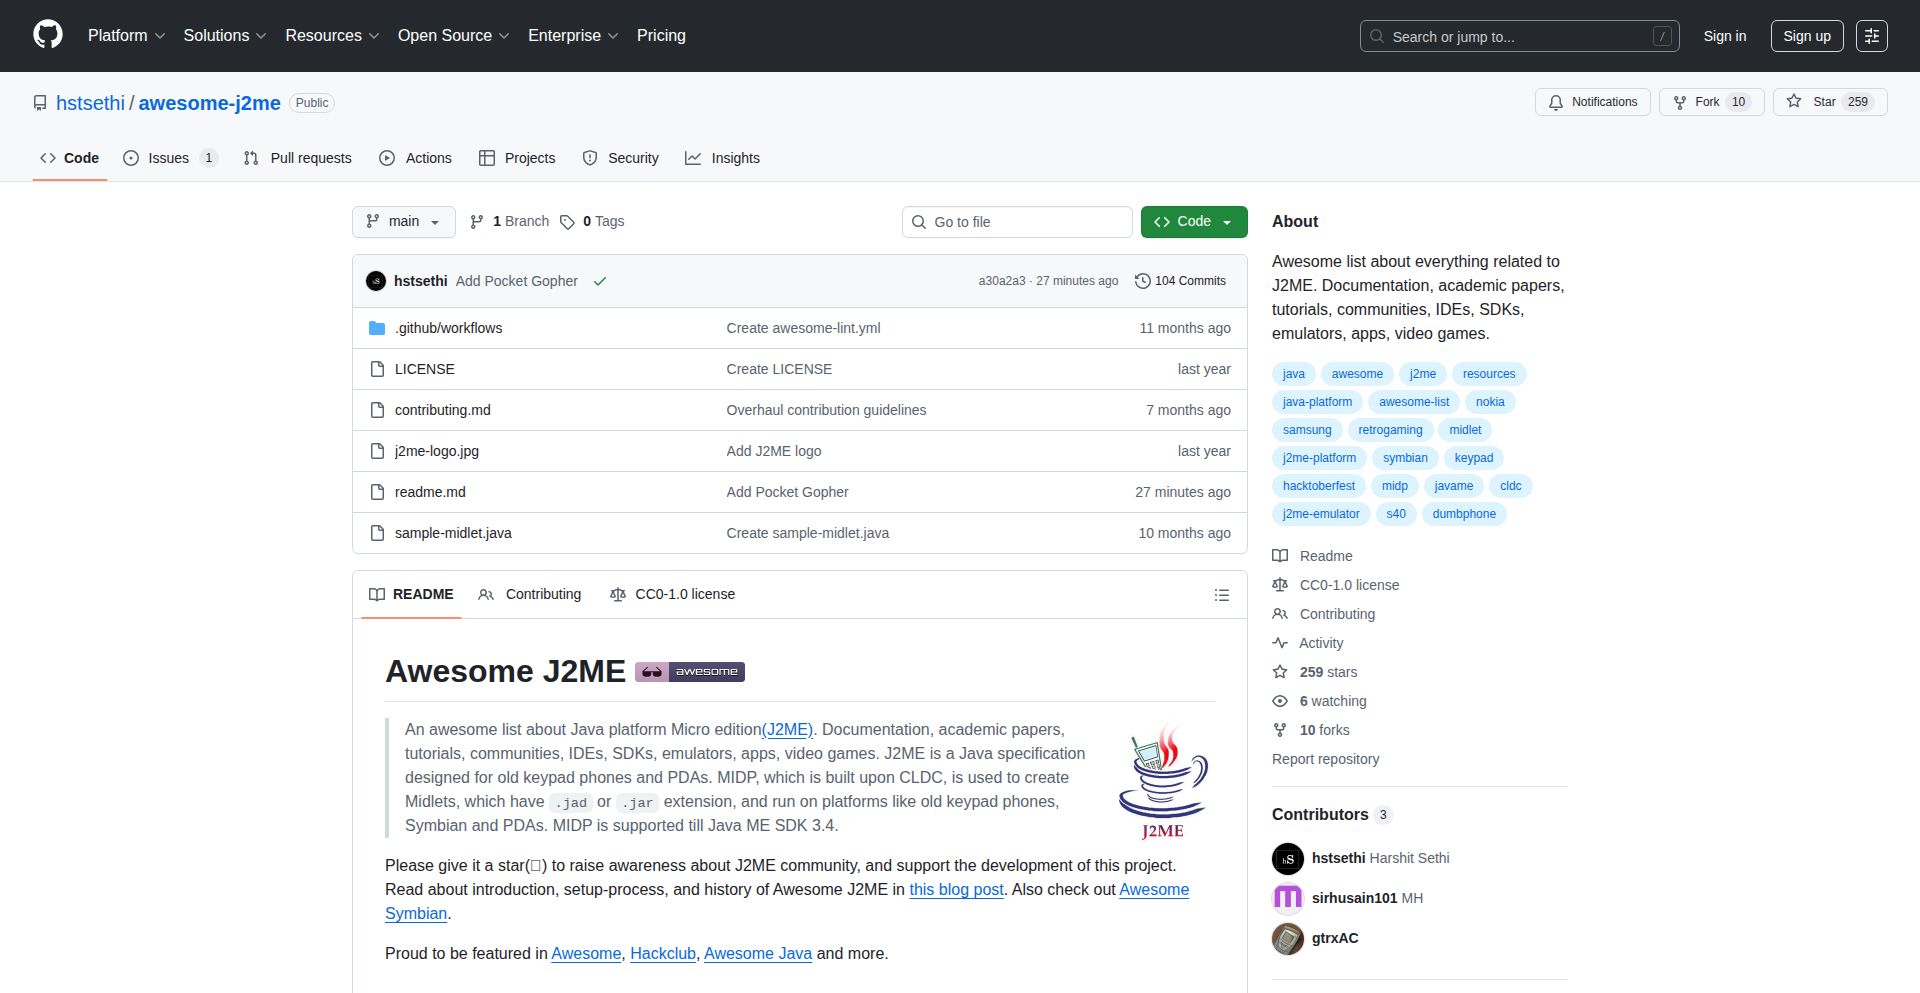Open the README outline list icon

[x=1221, y=595]
